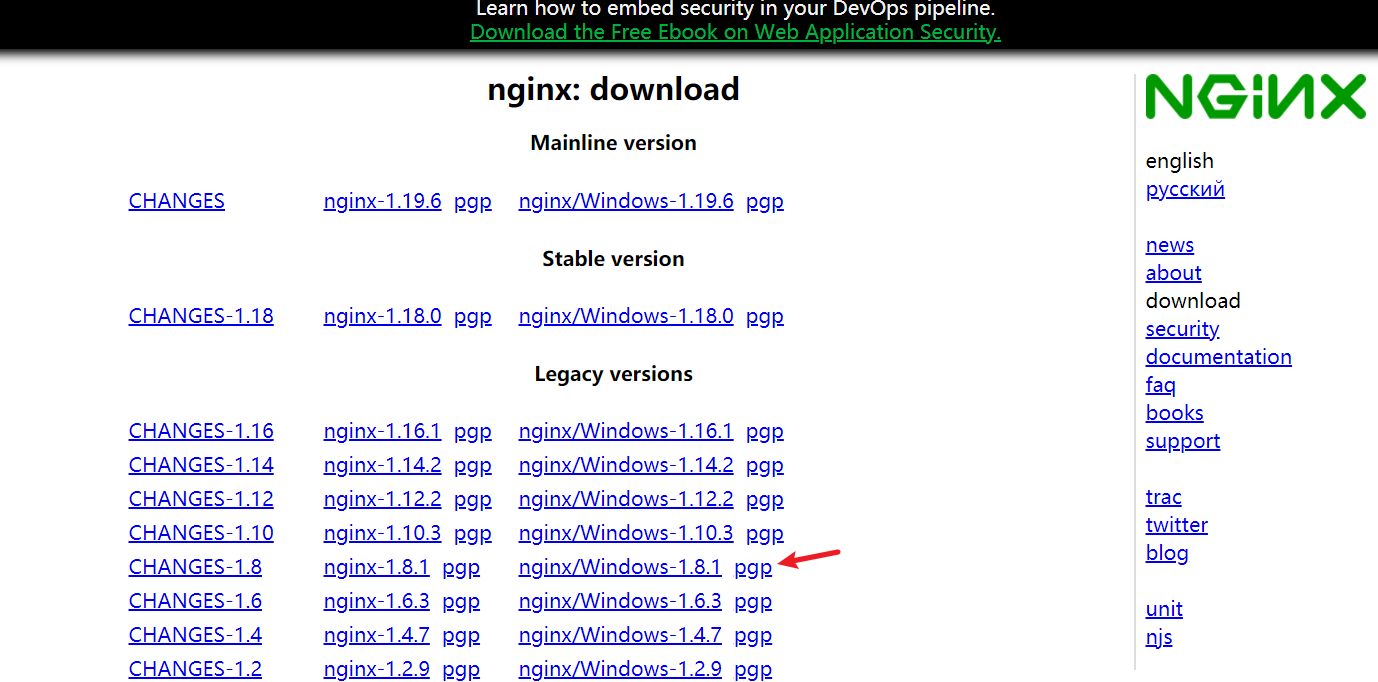Open CHANGES-1.16 link

[201, 431]
